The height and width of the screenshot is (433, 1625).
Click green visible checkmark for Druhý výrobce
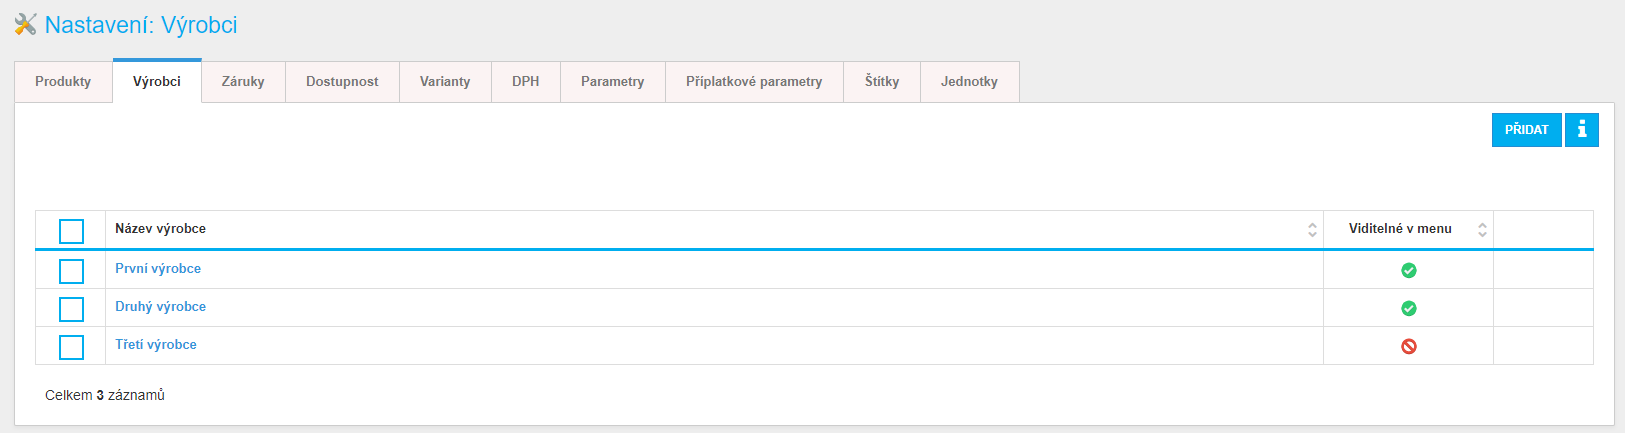(1408, 308)
